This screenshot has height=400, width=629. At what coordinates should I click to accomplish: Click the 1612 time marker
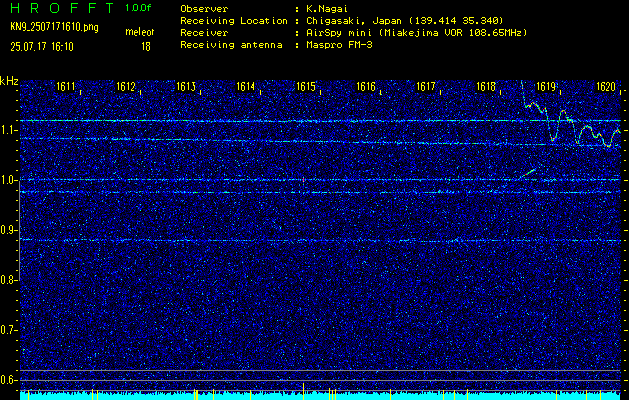[126, 86]
